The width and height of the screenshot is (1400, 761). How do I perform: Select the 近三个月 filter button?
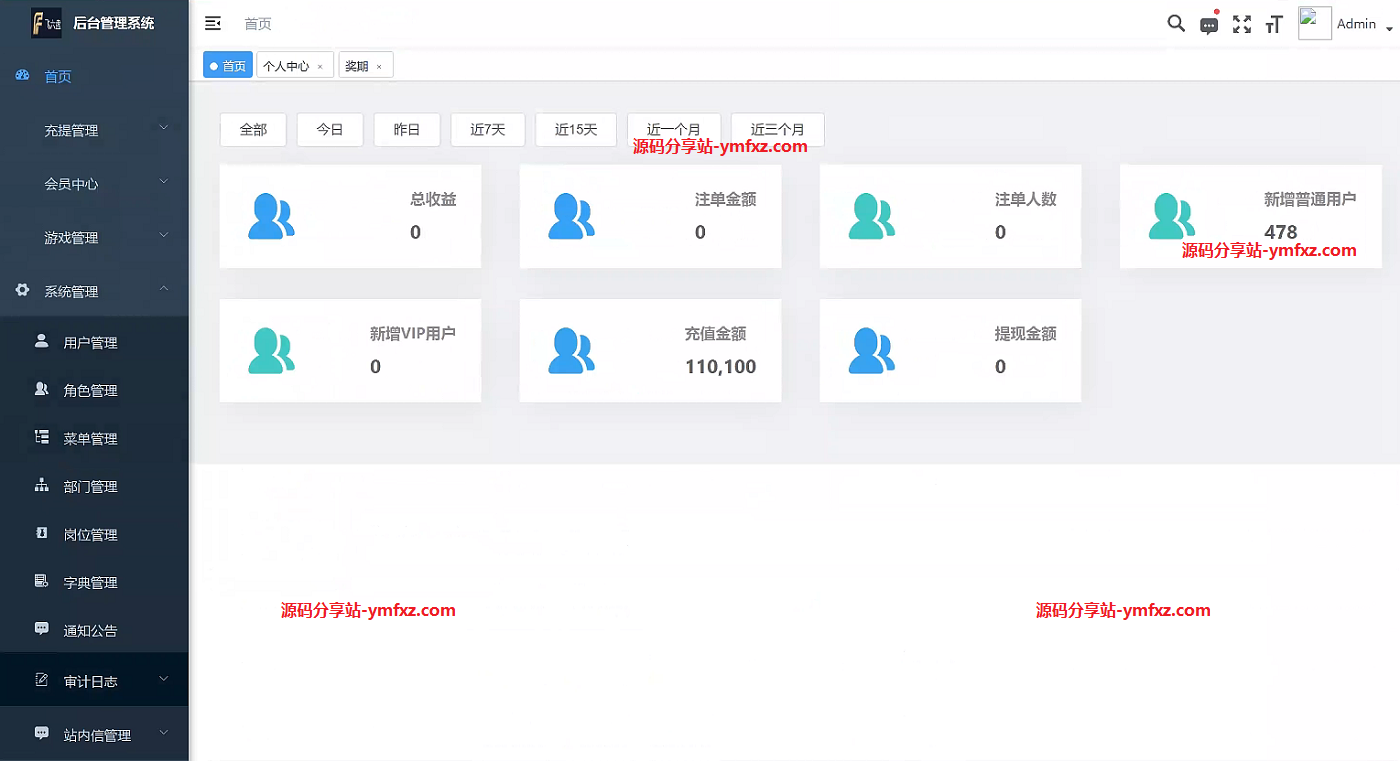coord(777,130)
